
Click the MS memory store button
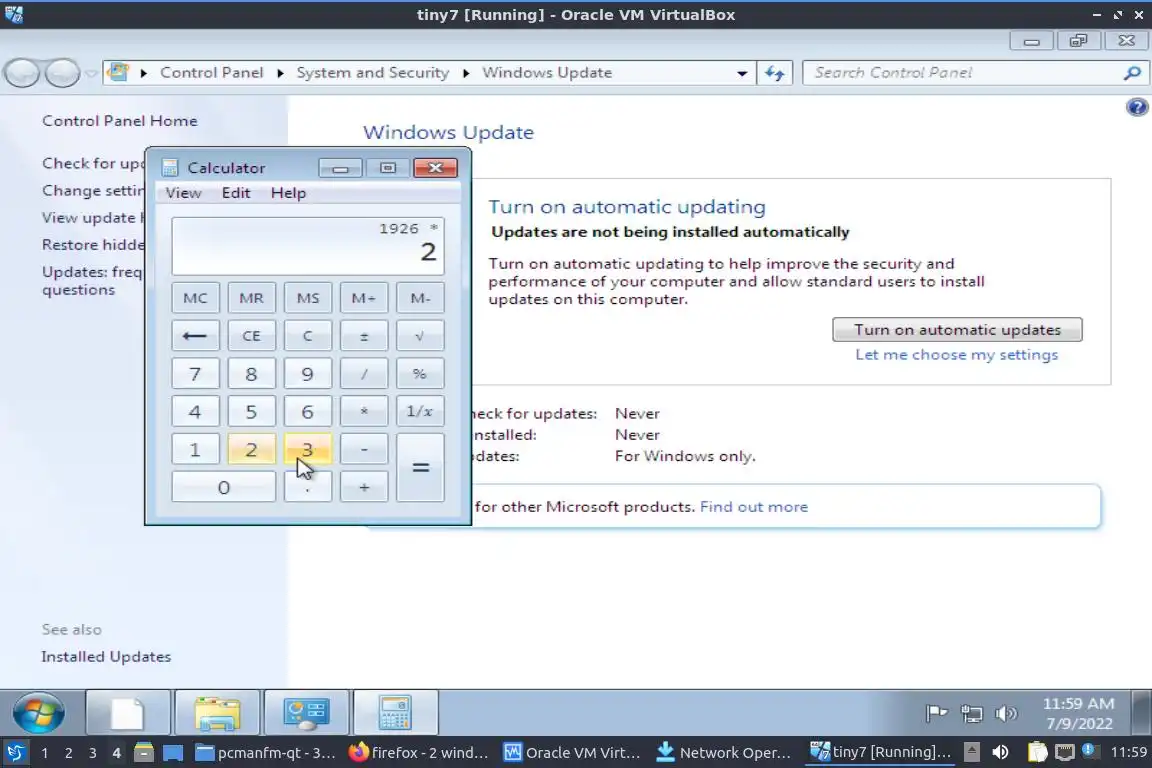pos(307,298)
